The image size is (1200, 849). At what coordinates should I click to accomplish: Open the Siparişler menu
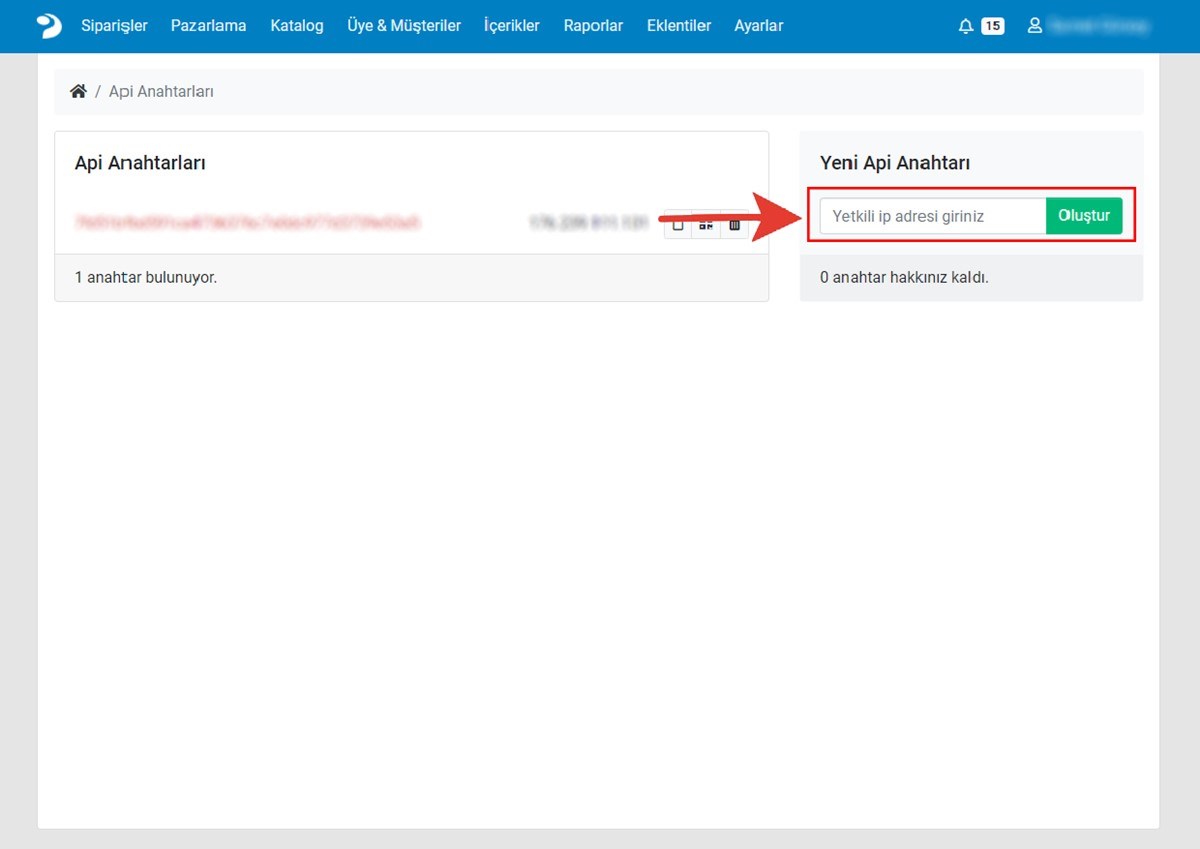click(114, 26)
